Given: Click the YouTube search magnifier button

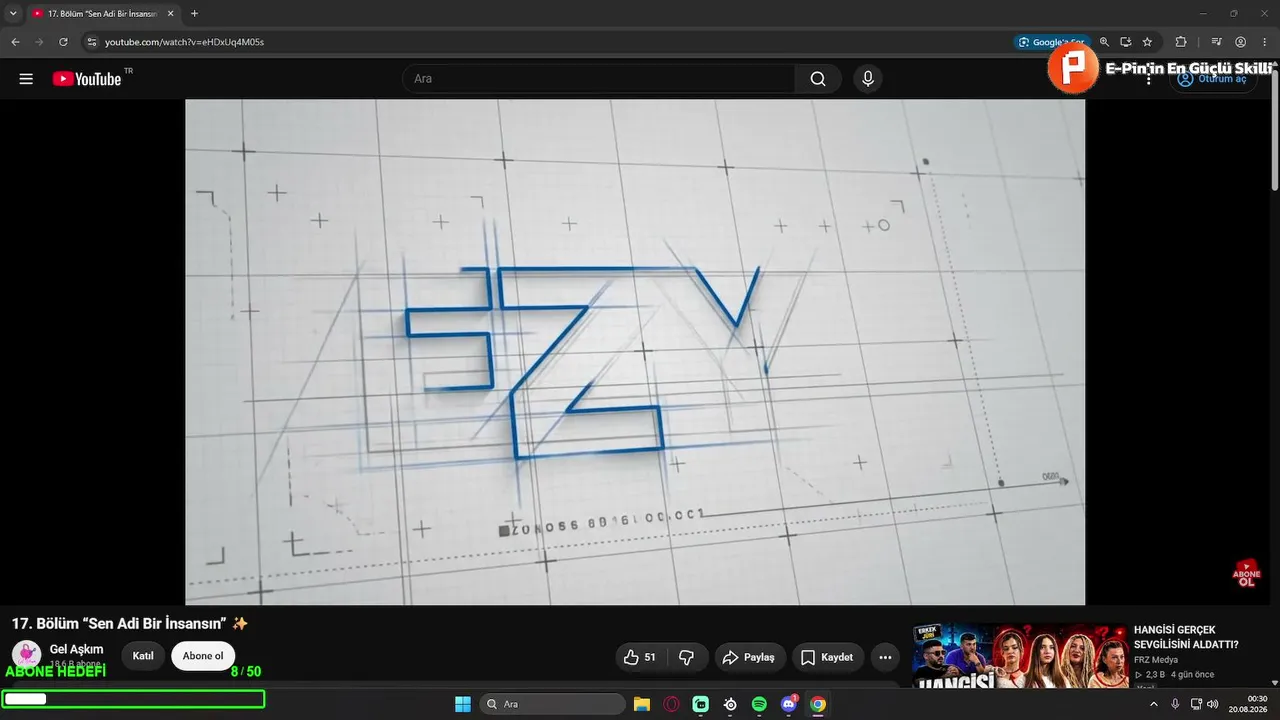Looking at the screenshot, I should [x=818, y=79].
